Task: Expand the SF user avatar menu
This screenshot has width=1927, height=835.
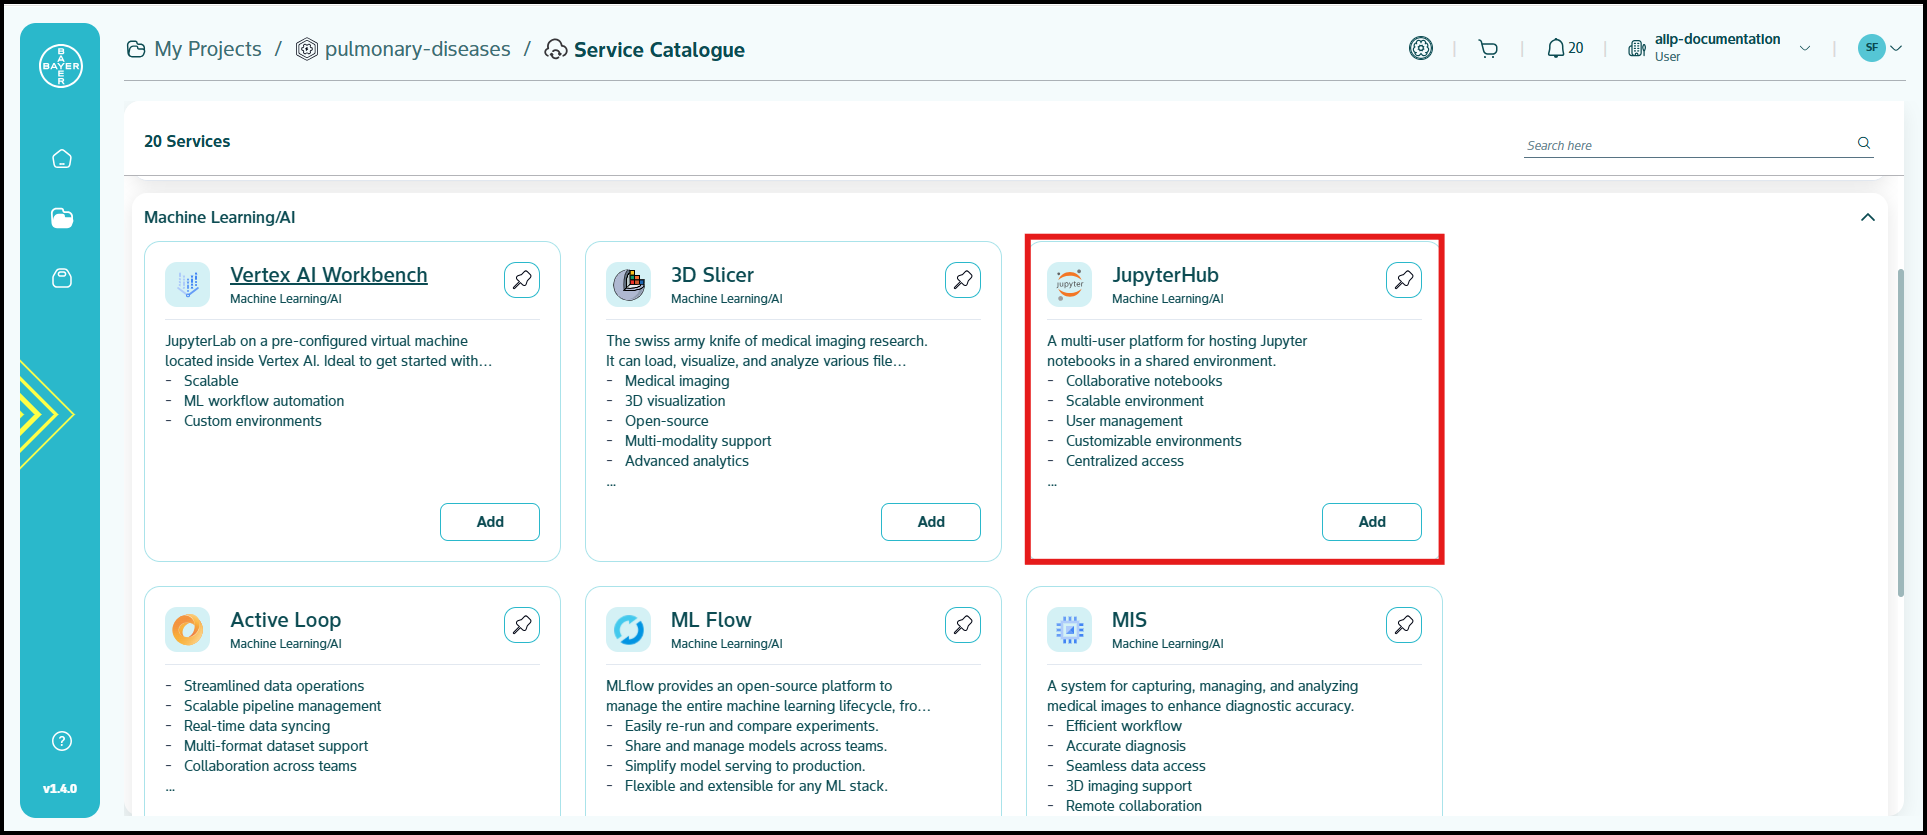Action: coord(1879,48)
